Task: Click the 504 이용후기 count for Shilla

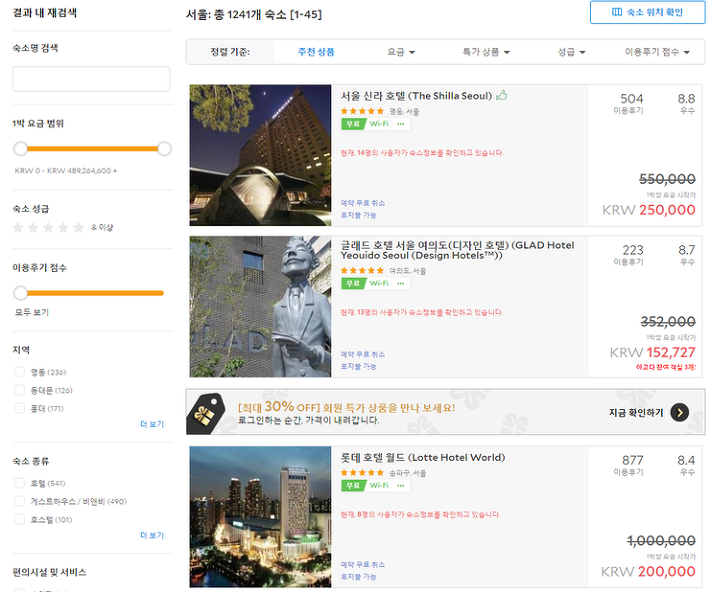Action: point(630,103)
